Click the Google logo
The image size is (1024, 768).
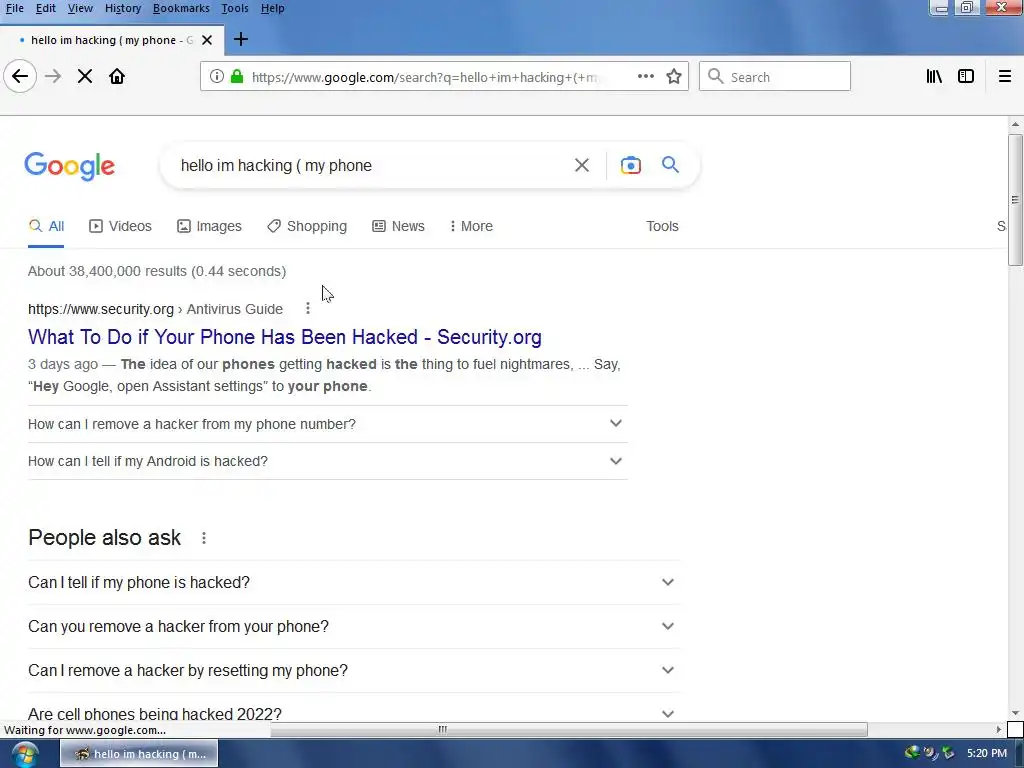point(69,167)
